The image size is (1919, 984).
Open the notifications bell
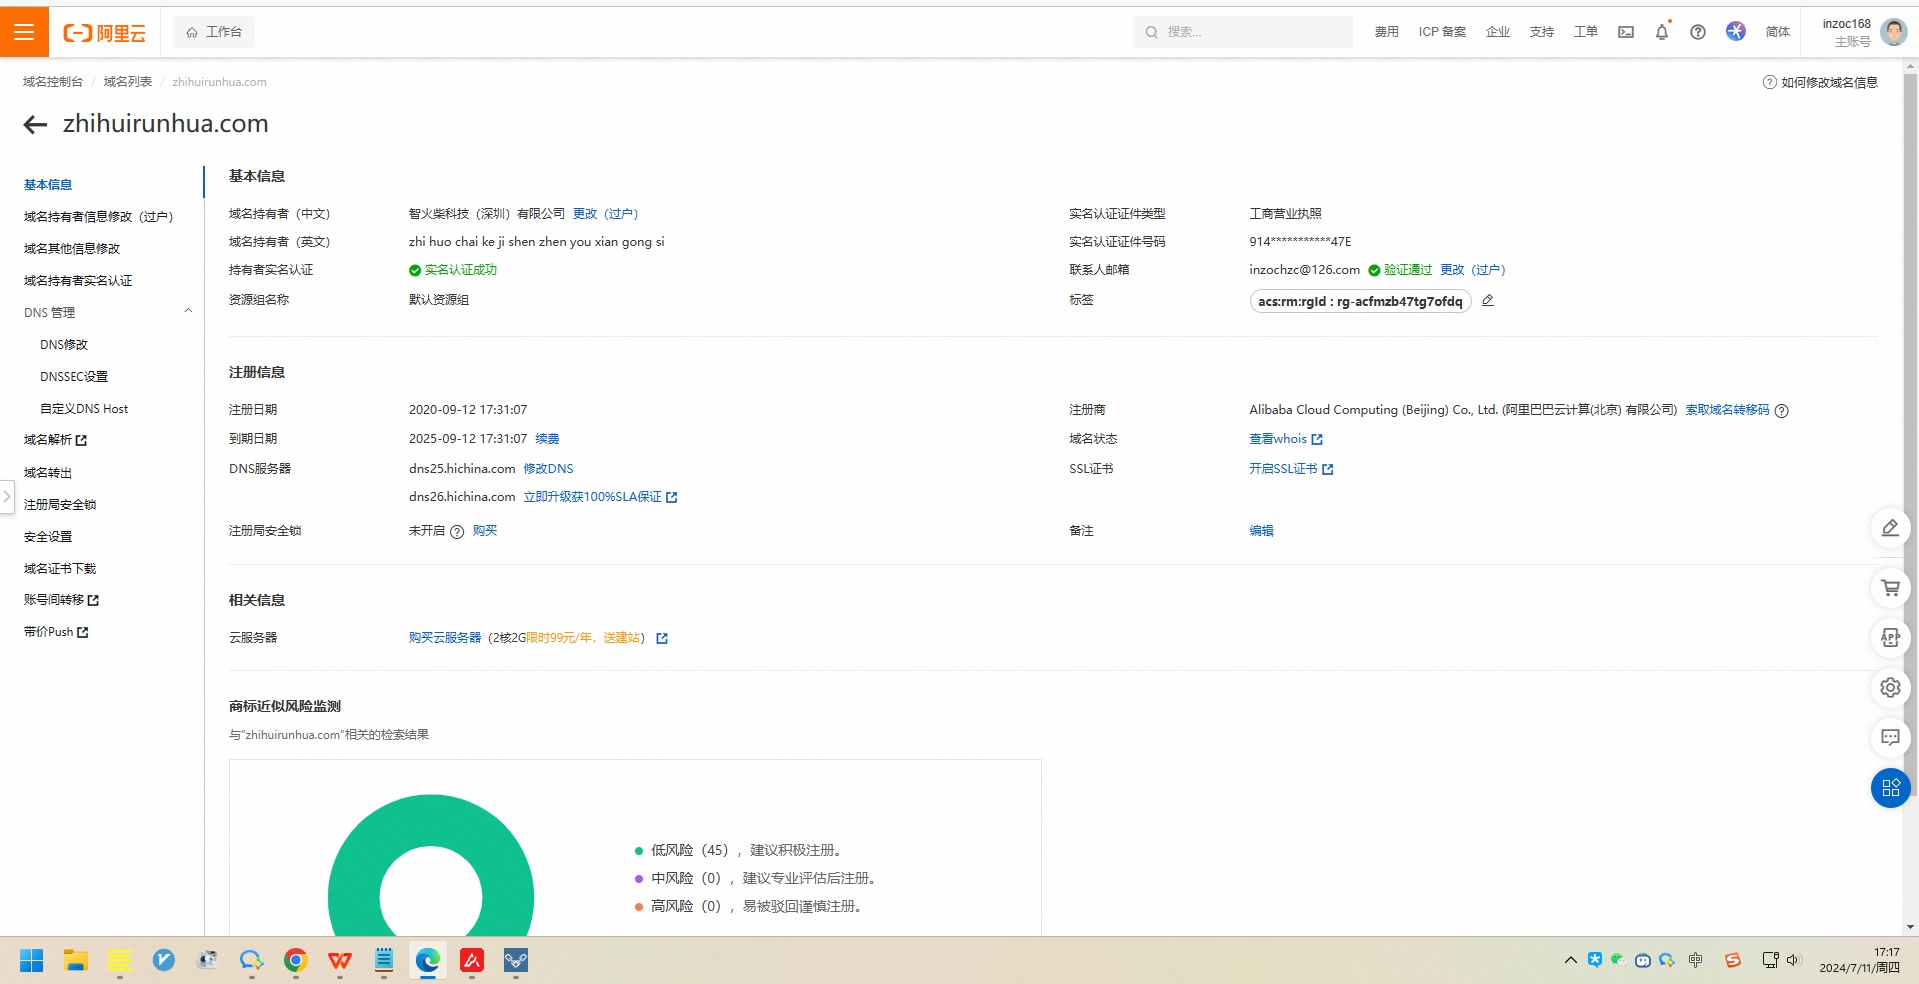(x=1661, y=32)
